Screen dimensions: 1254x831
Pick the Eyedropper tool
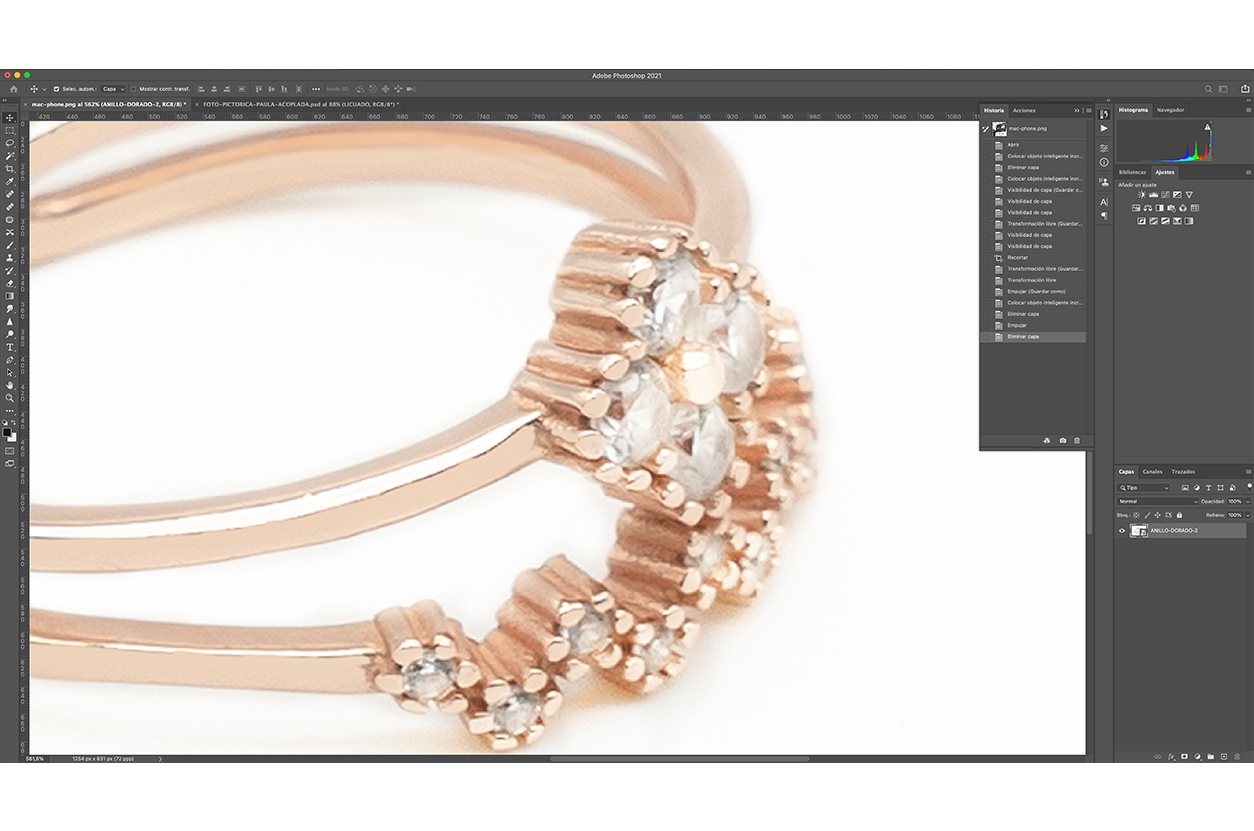[10, 181]
